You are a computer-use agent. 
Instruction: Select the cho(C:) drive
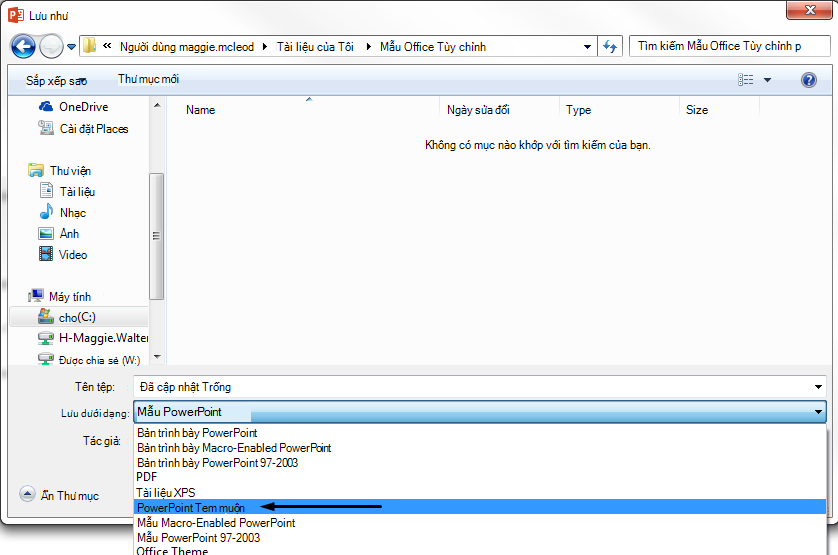pos(79,317)
